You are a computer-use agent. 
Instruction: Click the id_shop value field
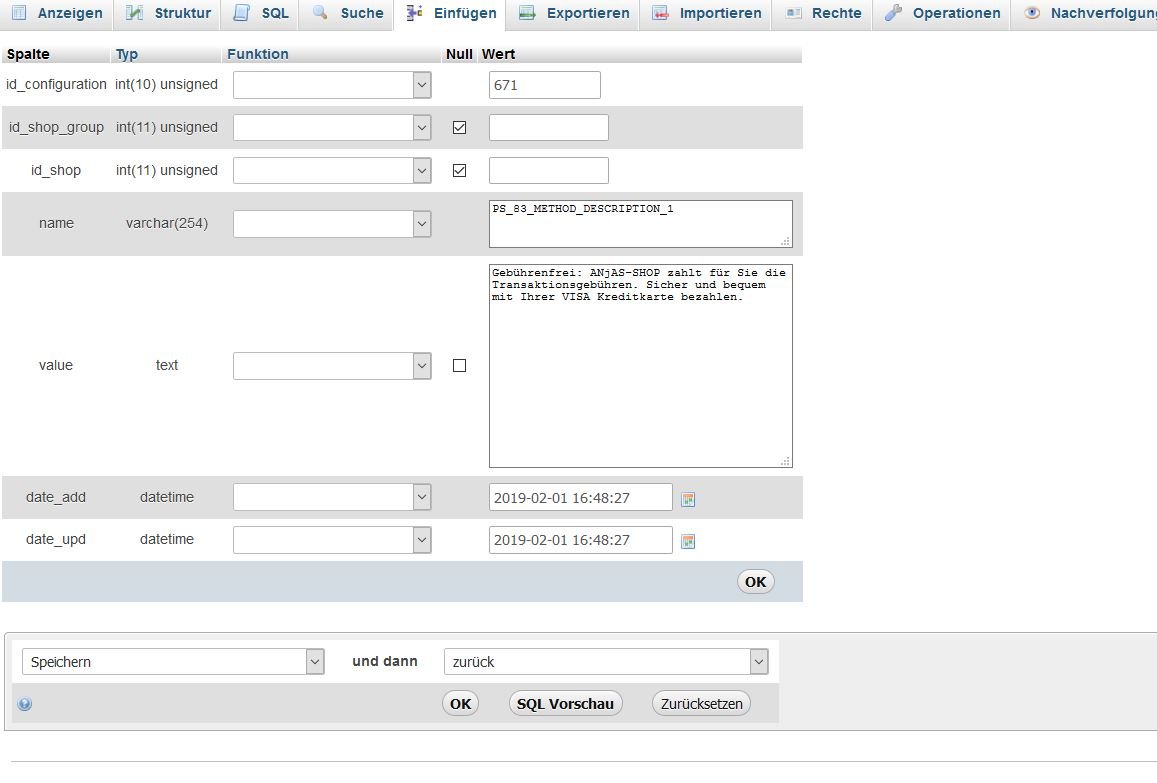point(549,170)
